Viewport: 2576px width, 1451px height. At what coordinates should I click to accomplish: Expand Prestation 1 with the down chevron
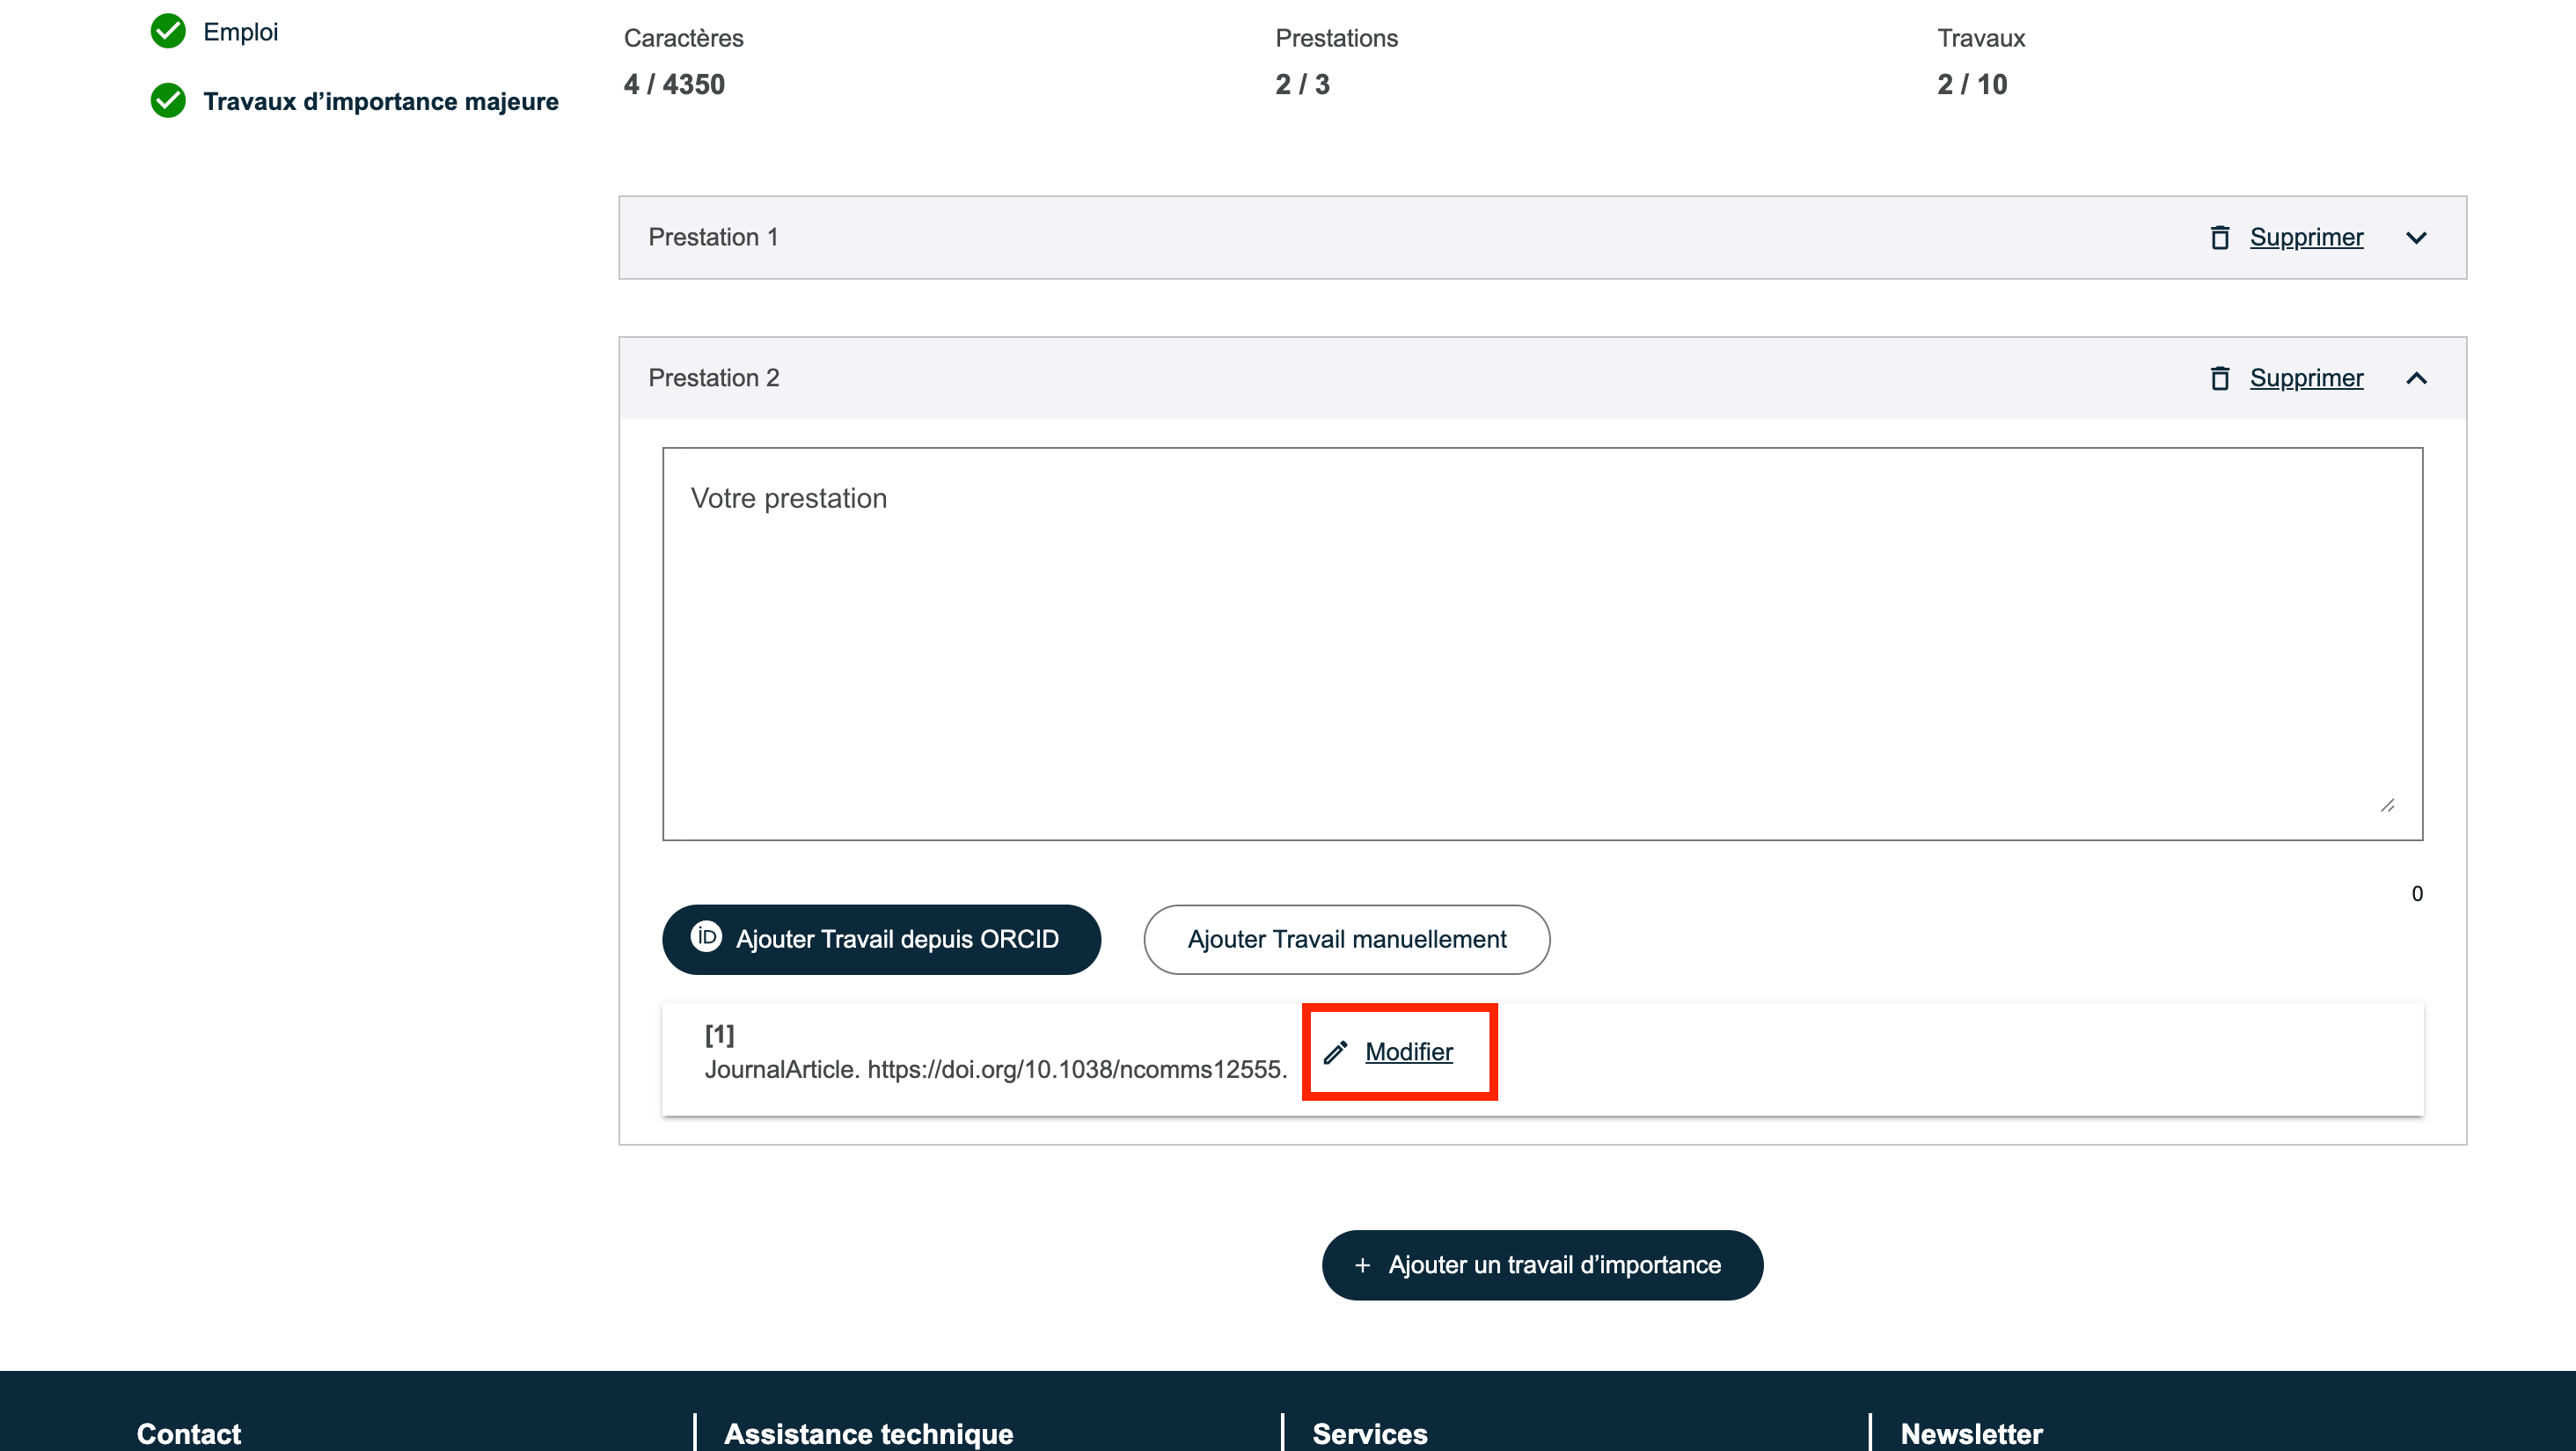(x=2416, y=238)
